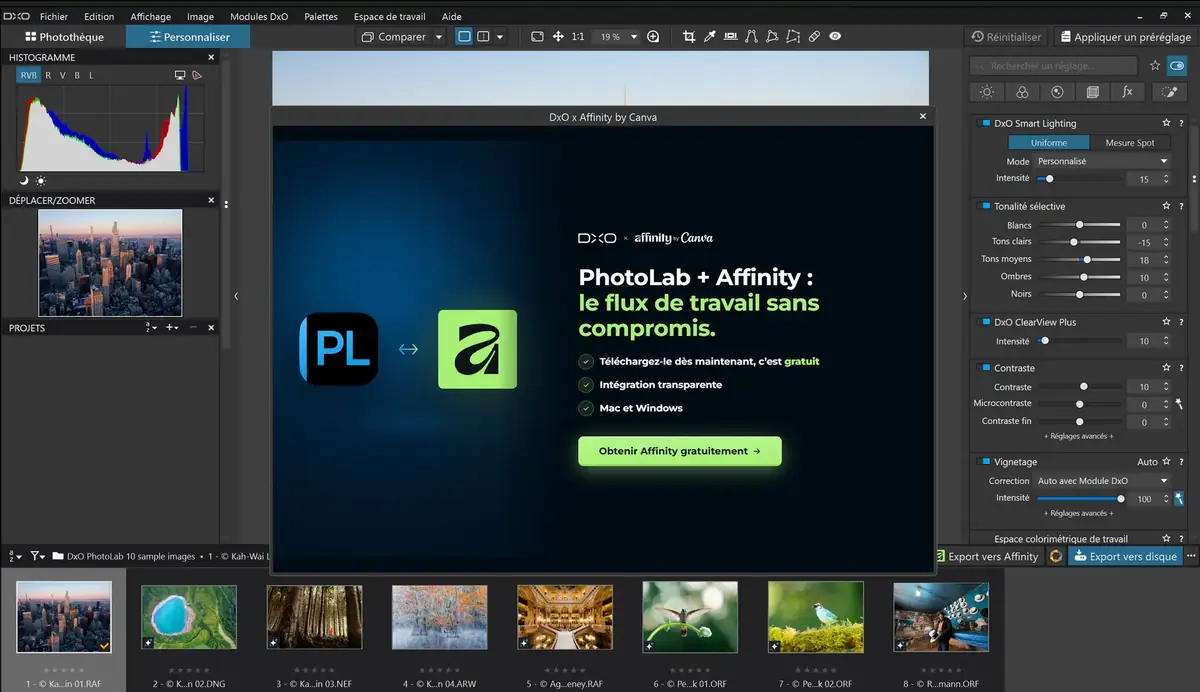Screen dimensions: 1200x692
Task: Click Appliquer un préréglage button
Action: coord(1124,37)
